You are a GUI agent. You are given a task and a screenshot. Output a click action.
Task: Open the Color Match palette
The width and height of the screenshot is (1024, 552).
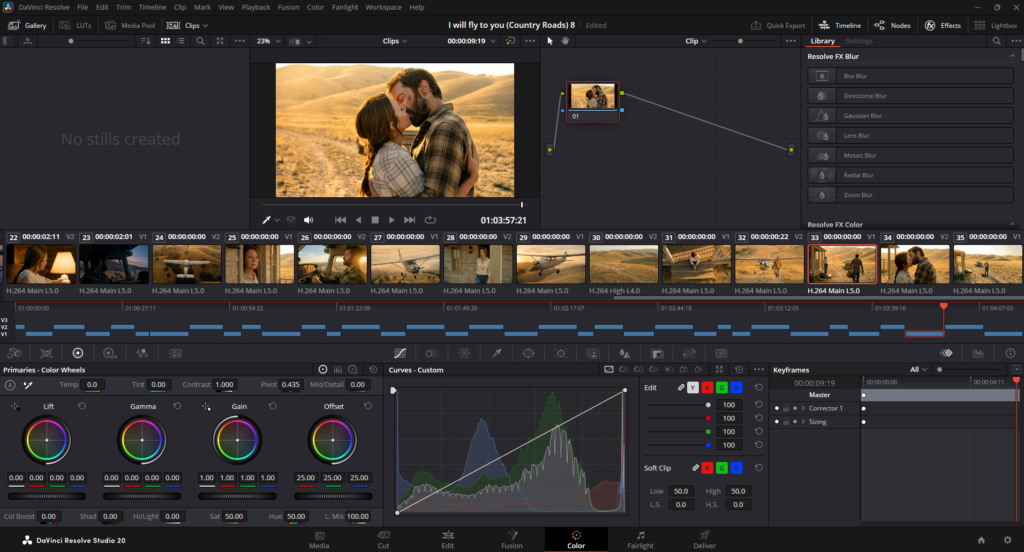tap(46, 353)
